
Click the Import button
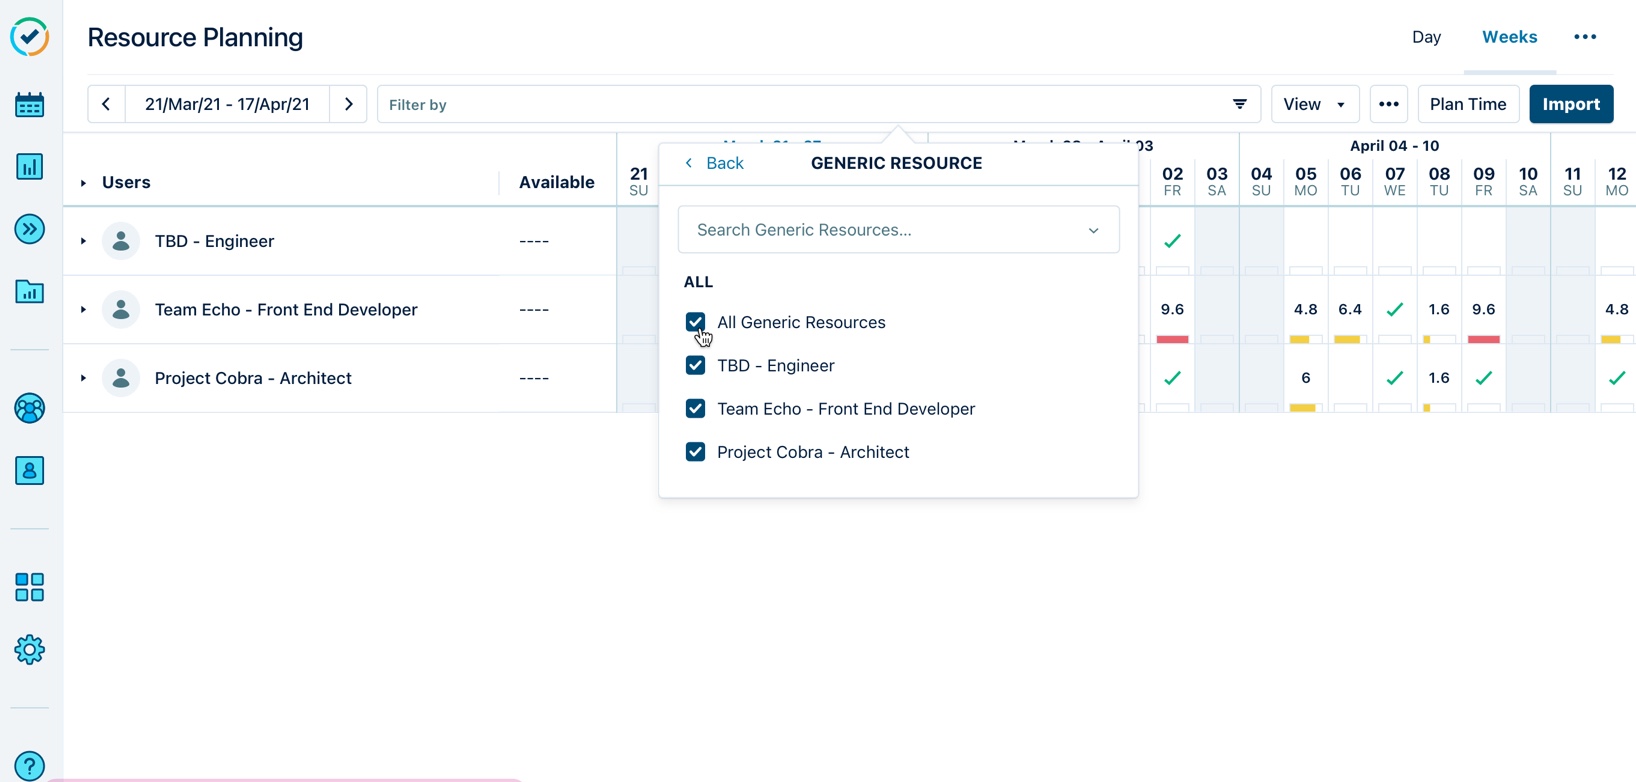[1570, 104]
